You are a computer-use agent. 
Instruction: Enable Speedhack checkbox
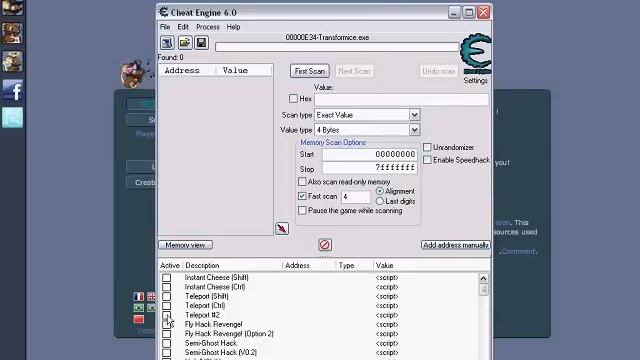[427, 160]
